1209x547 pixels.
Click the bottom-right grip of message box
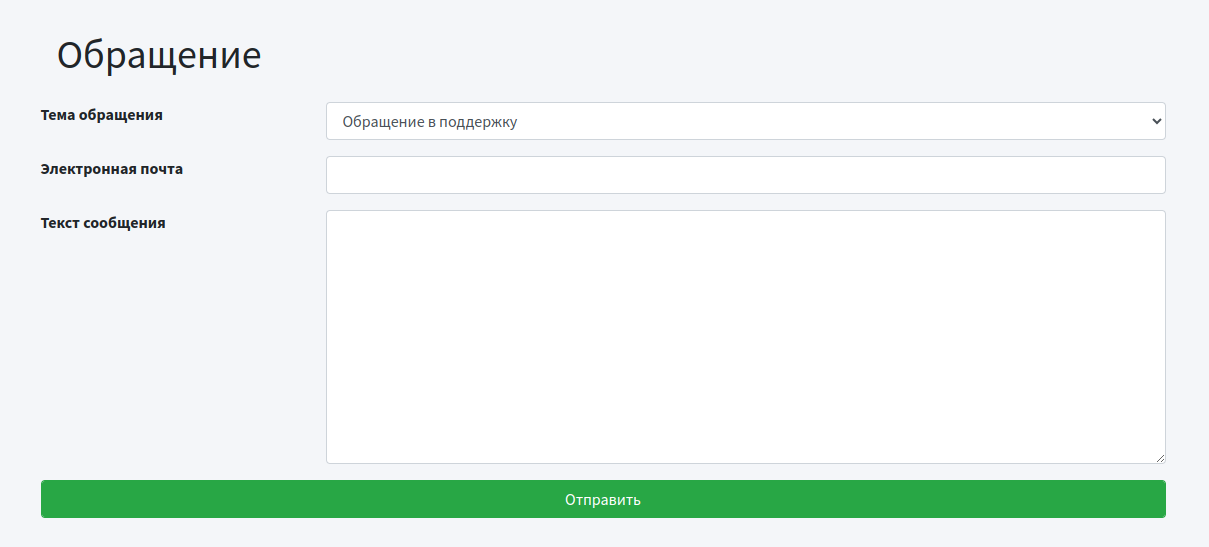[x=1160, y=458]
